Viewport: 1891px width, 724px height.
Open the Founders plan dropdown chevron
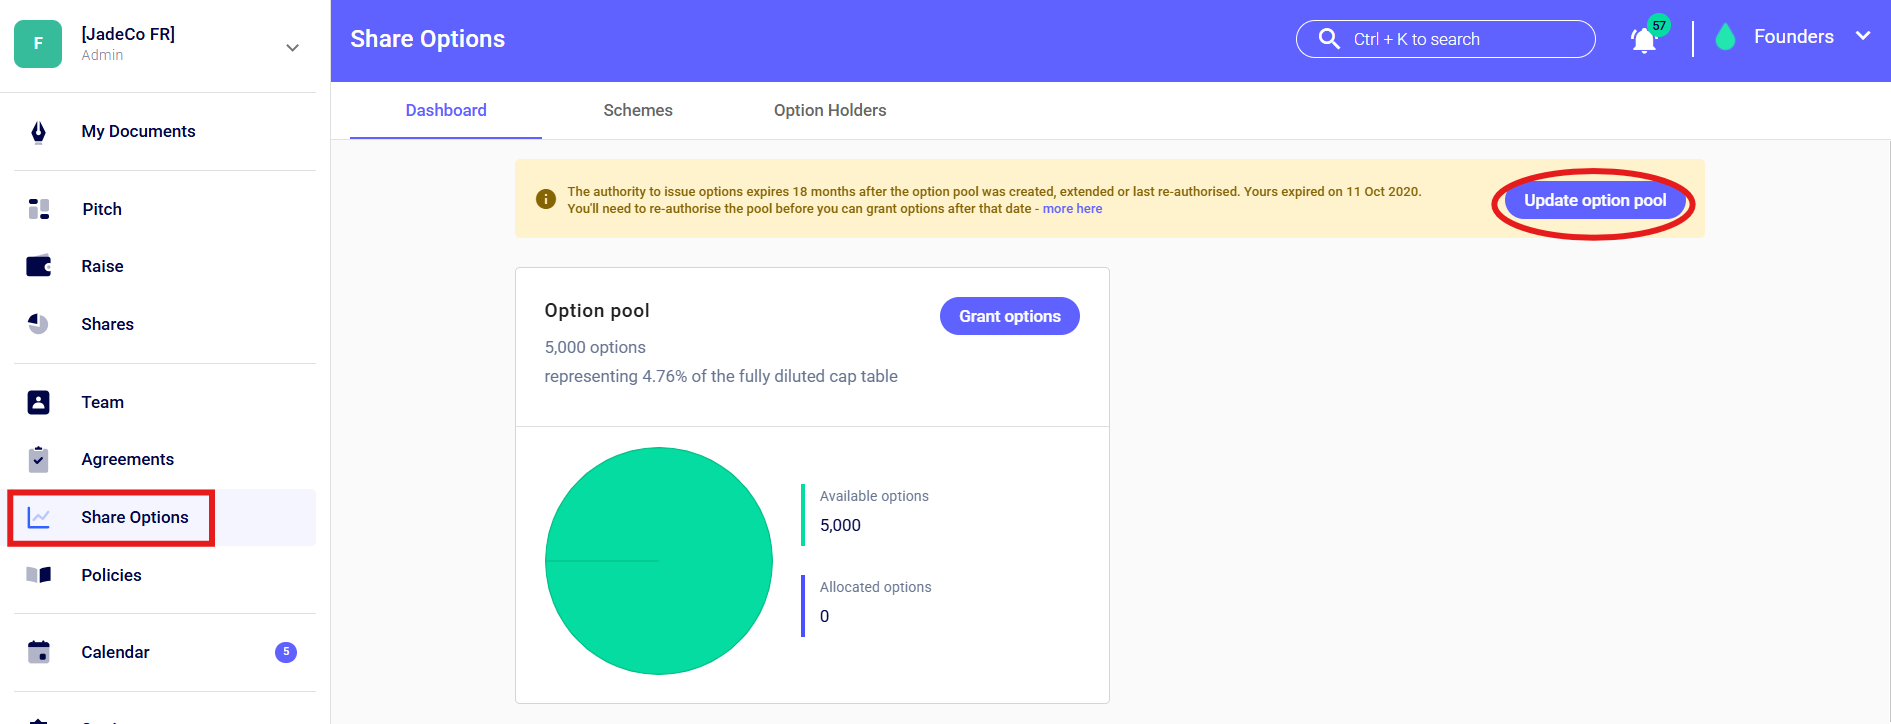tap(1863, 36)
